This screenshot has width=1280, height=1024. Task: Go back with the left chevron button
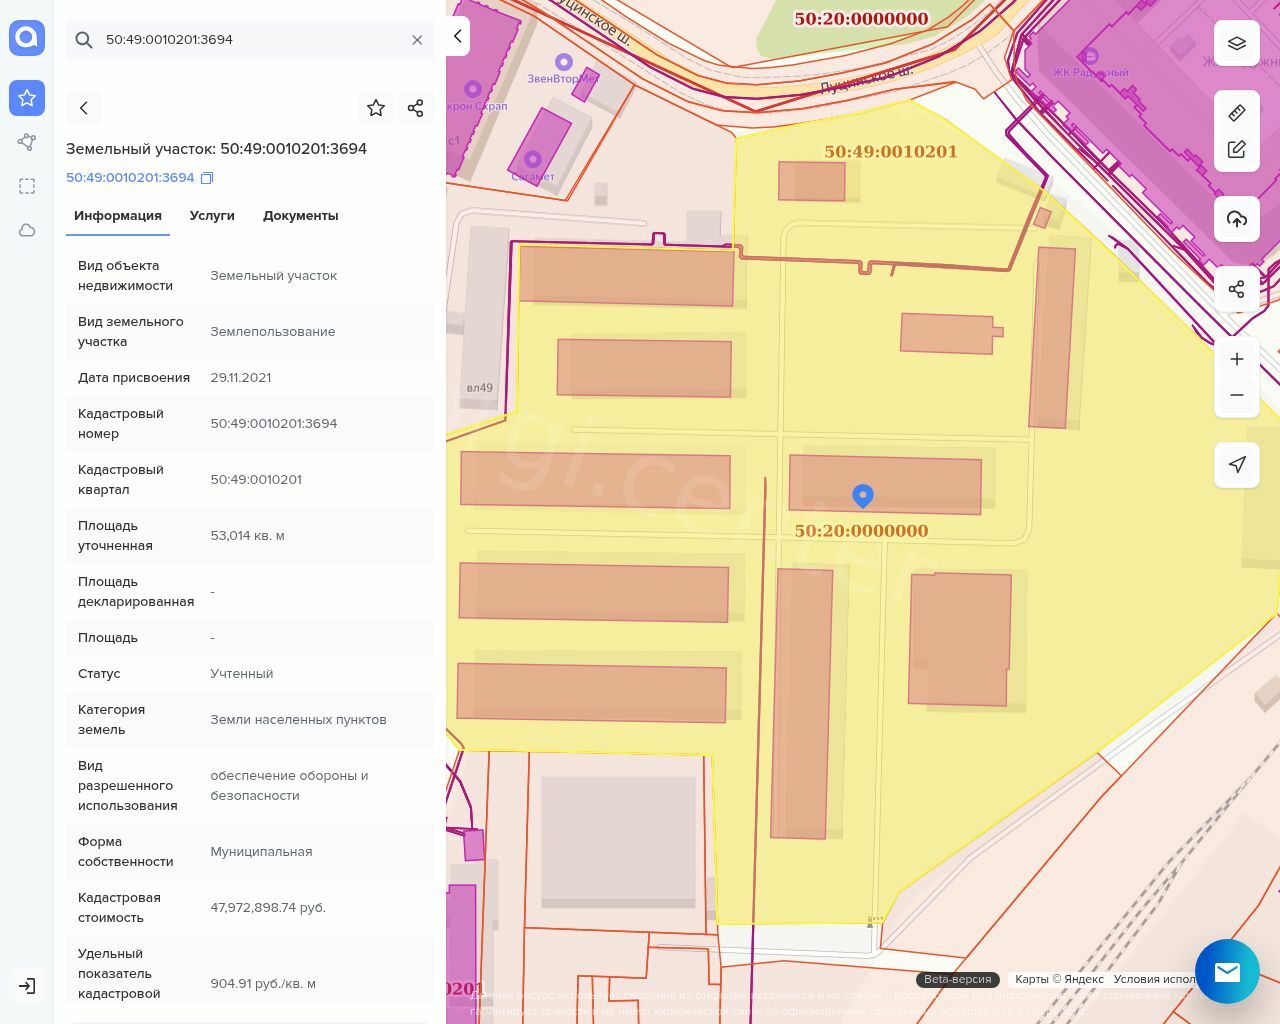[84, 108]
